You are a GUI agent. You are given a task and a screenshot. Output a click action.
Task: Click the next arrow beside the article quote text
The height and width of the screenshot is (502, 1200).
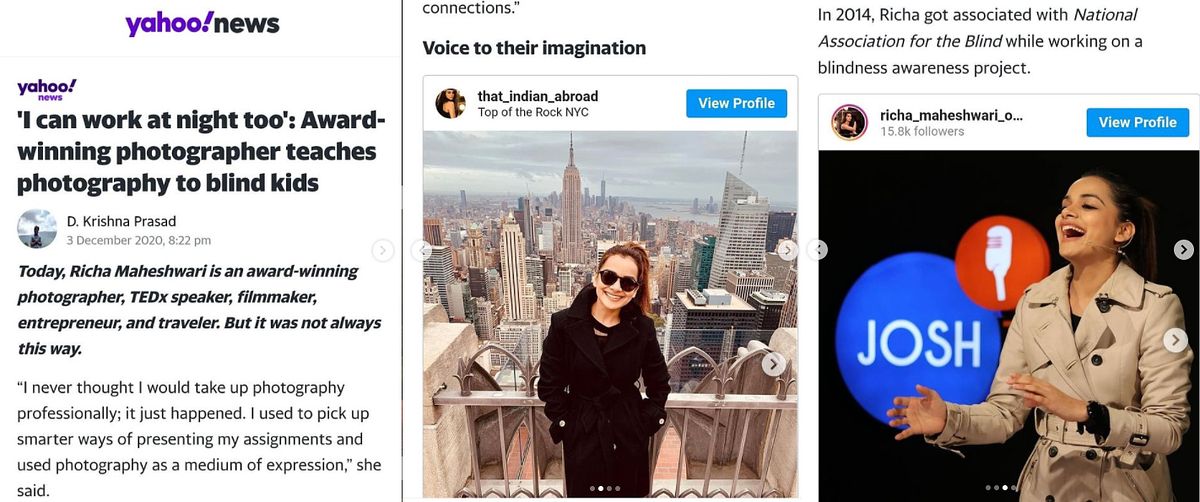[381, 250]
